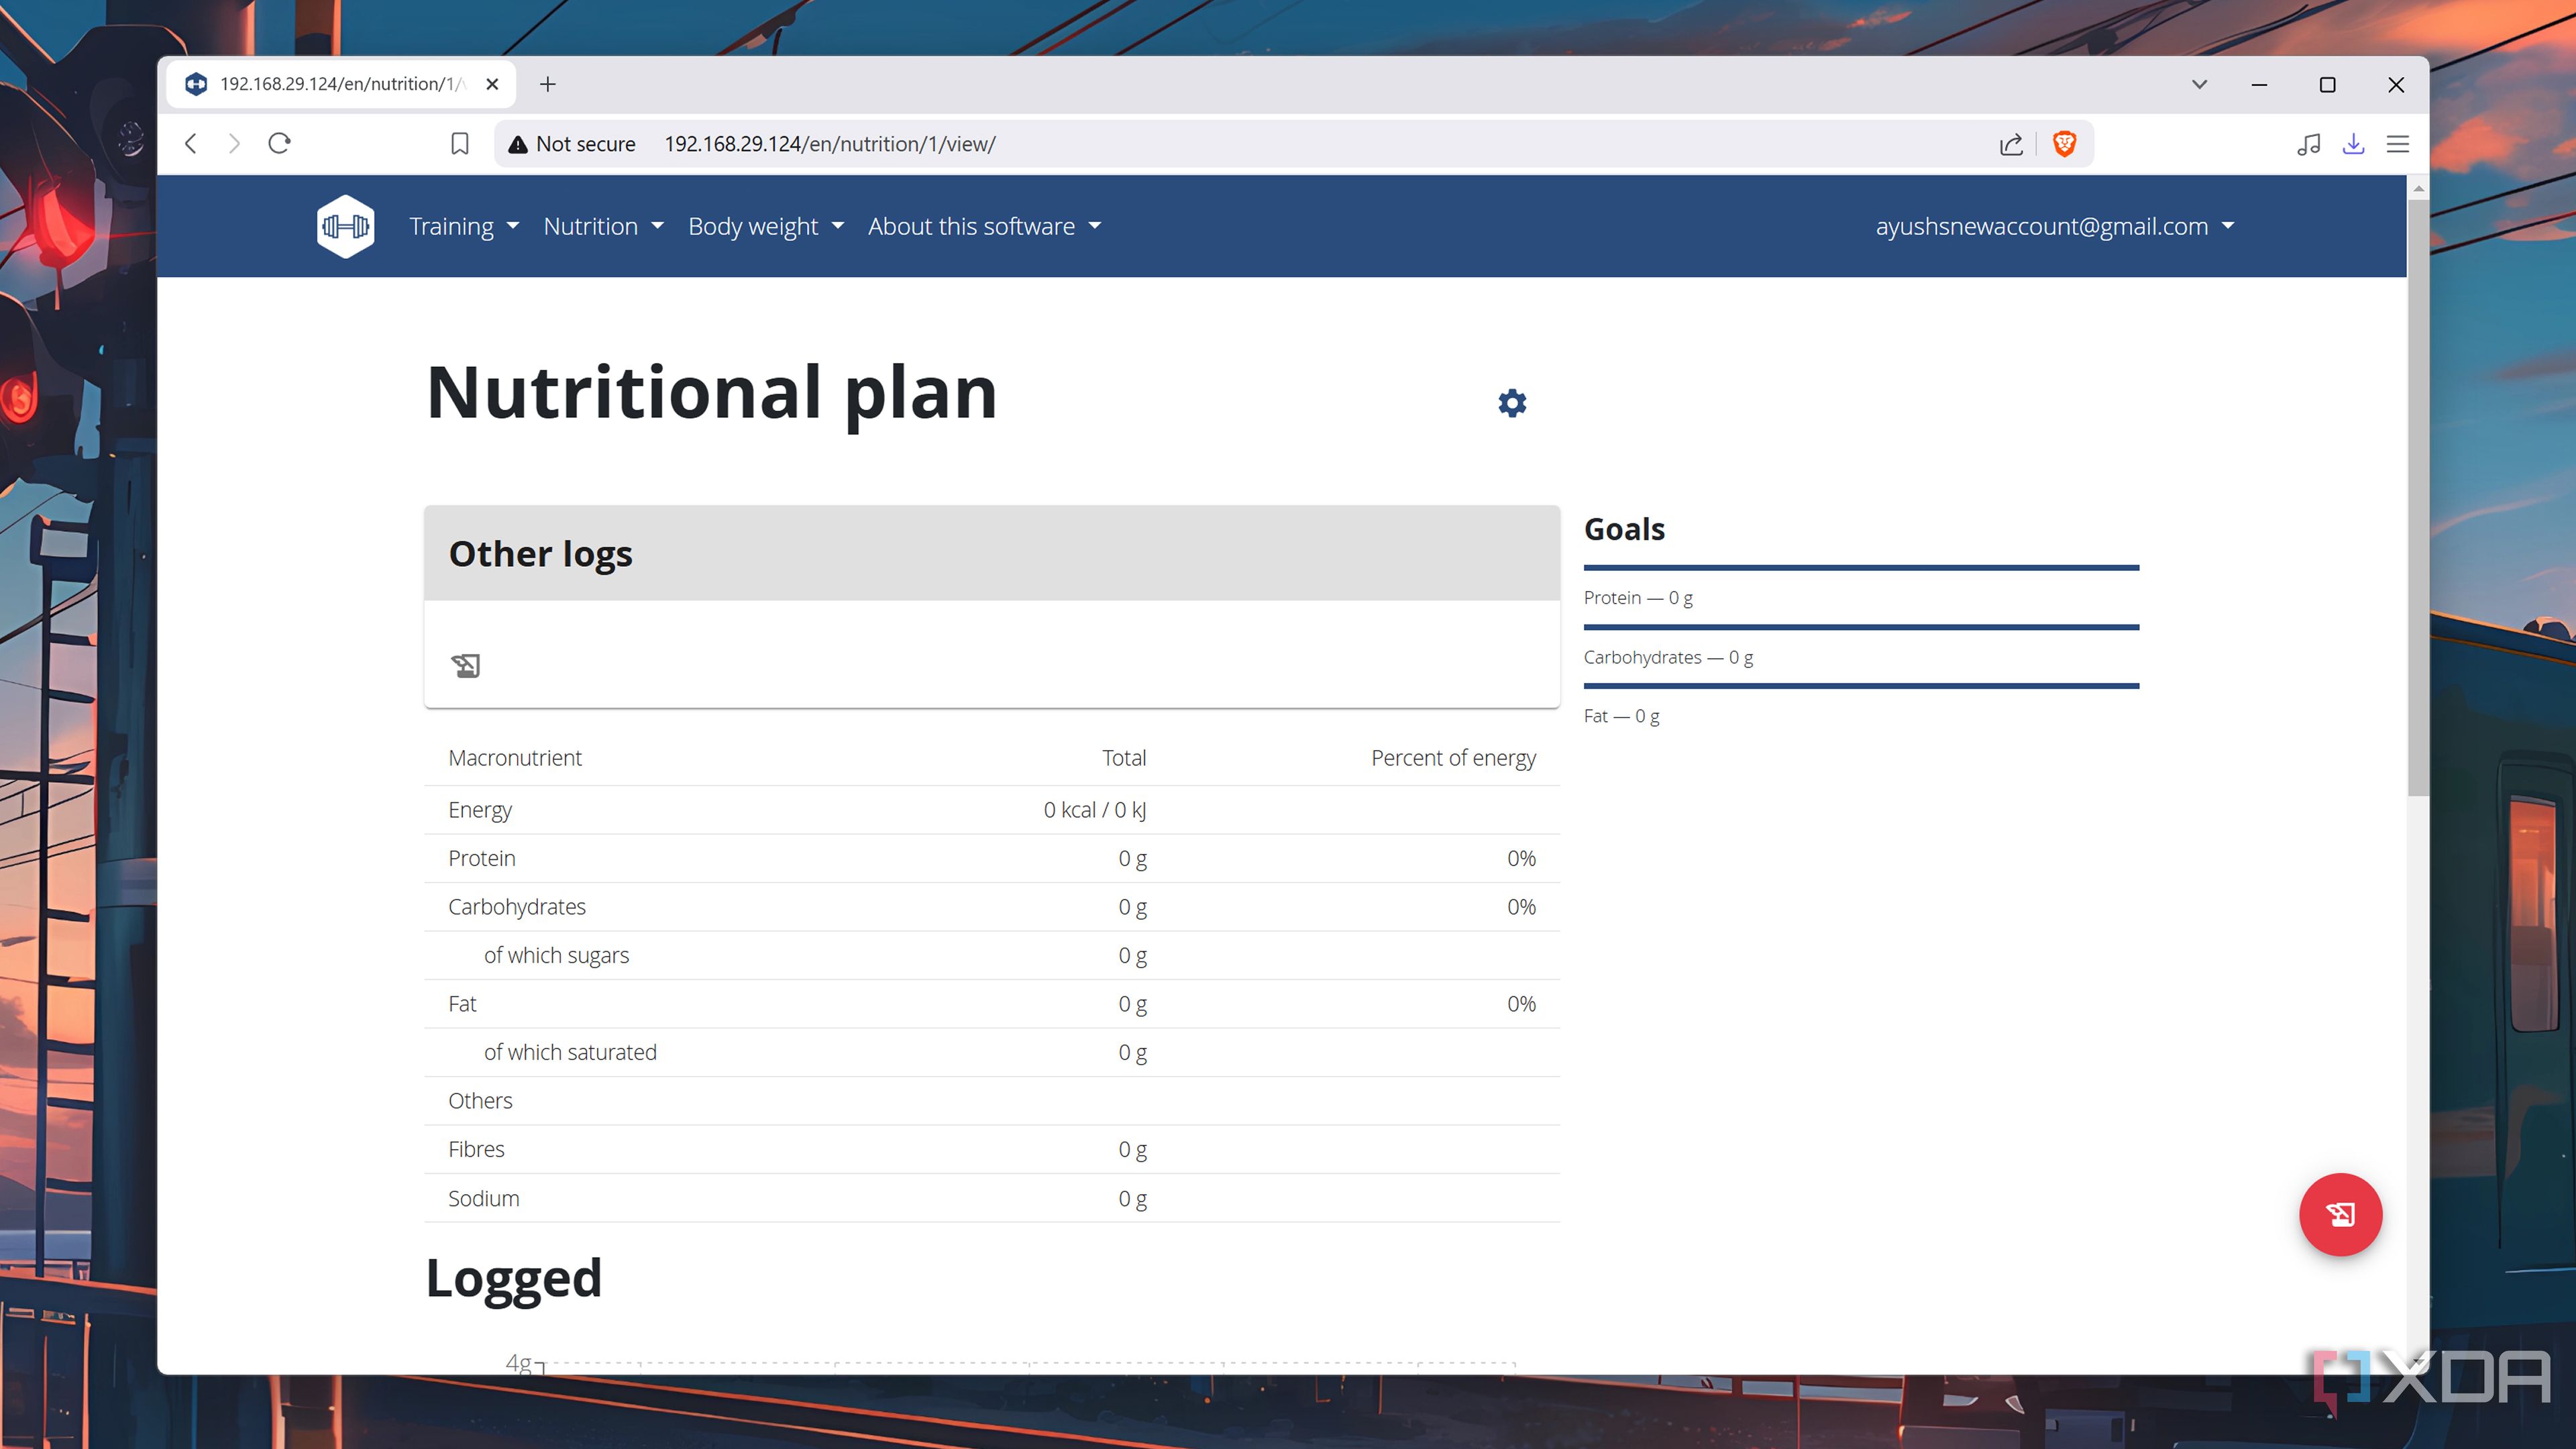Click 'of which sugars' row label

click(x=556, y=955)
